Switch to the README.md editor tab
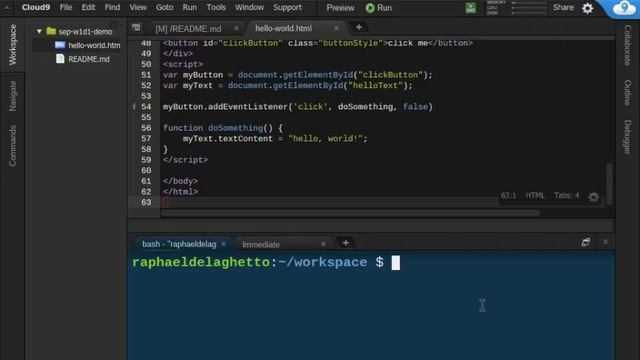This screenshot has width=640, height=360. tap(188, 29)
